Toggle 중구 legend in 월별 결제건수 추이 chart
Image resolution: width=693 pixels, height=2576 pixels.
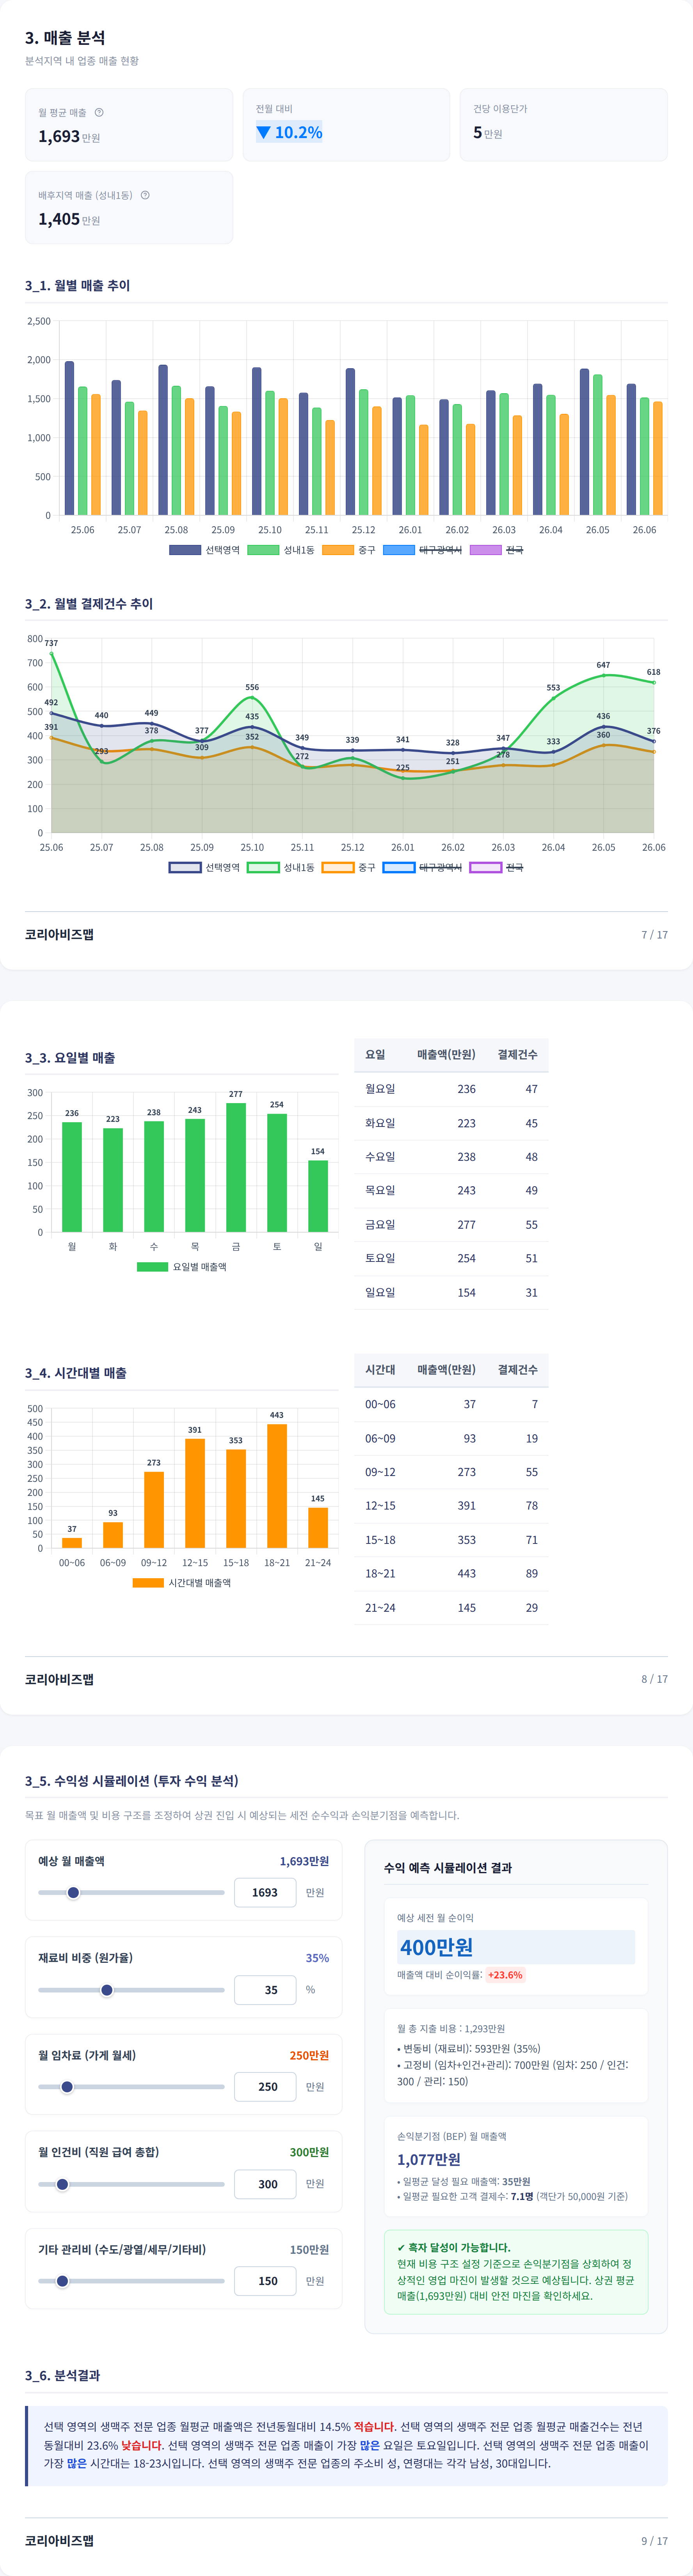pyautogui.click(x=349, y=867)
